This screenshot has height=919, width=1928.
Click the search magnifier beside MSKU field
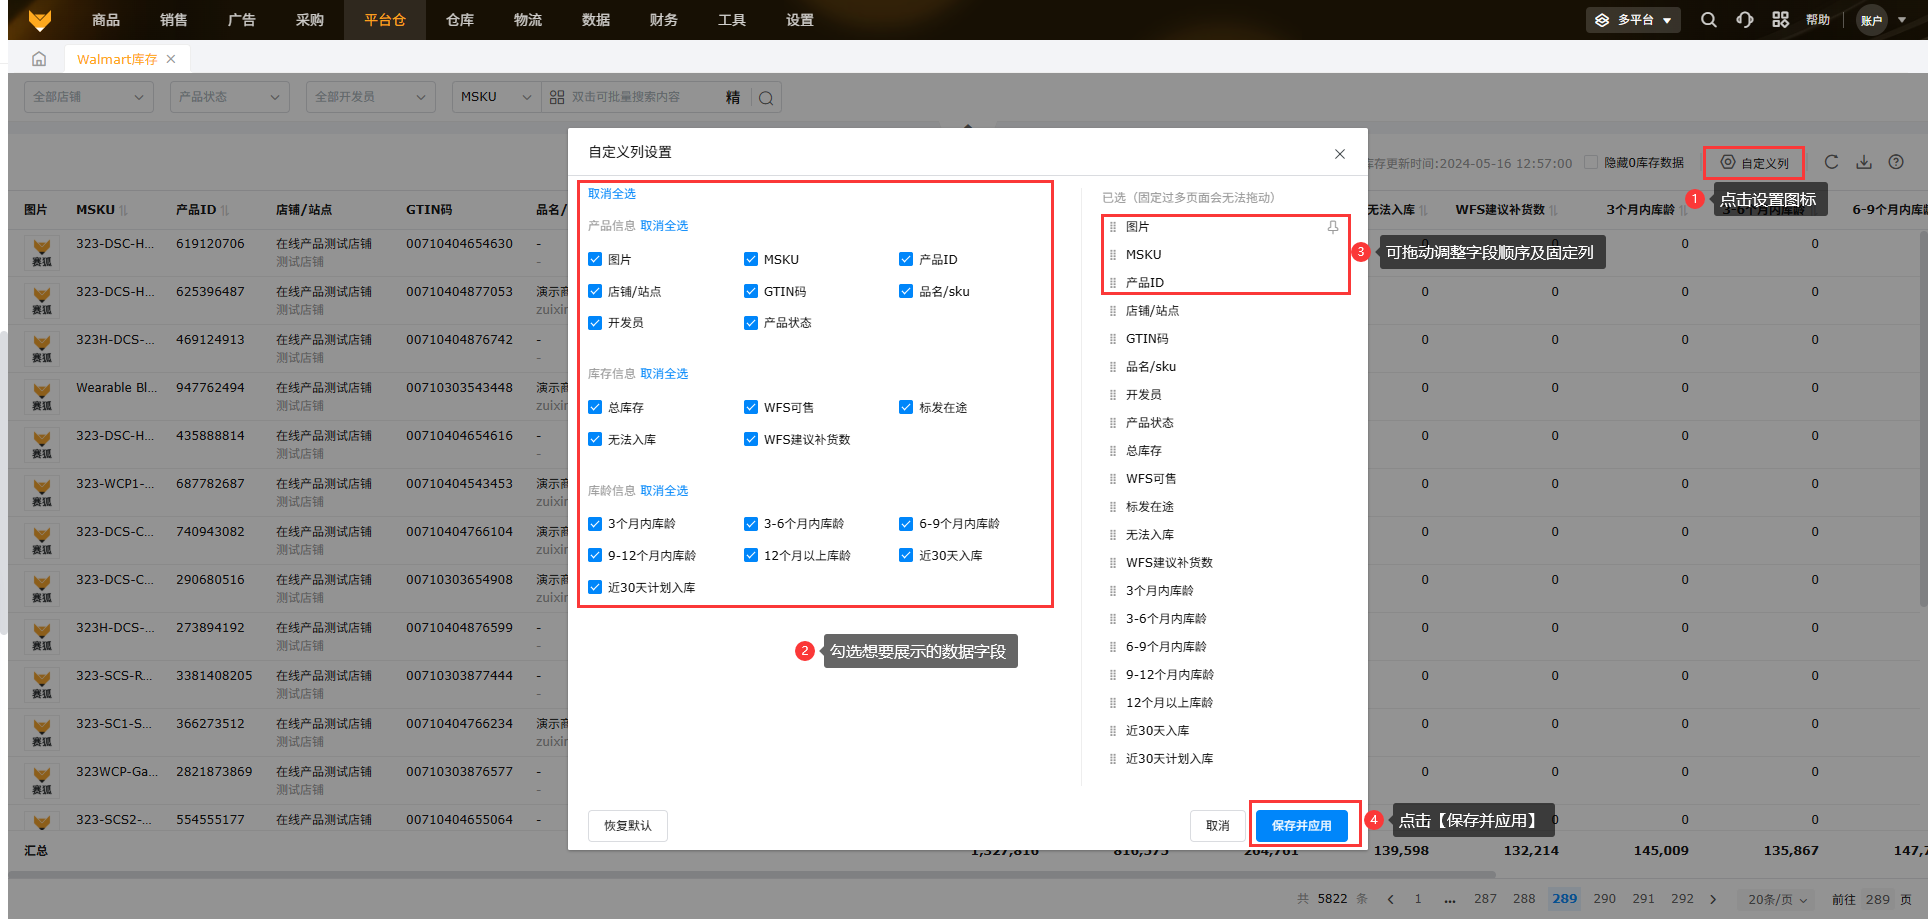pos(766,98)
